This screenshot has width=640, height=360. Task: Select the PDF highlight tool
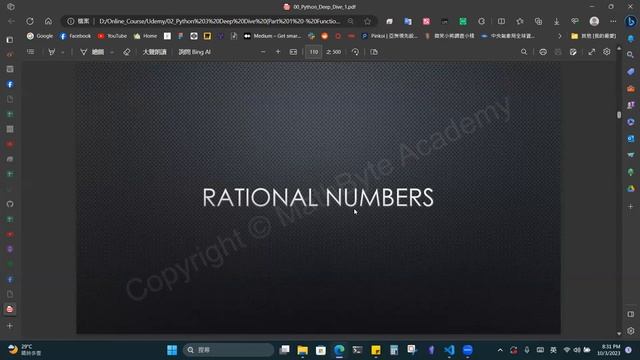pos(51,52)
